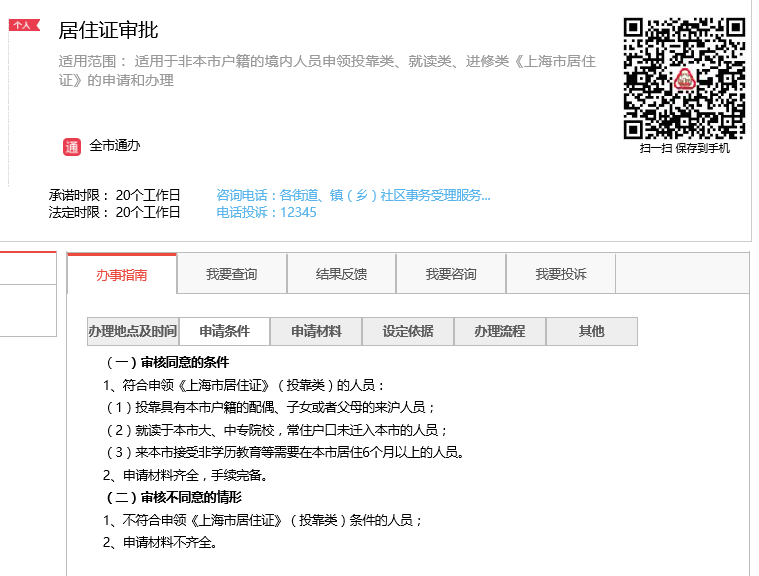Go to the 结果反馈 tab
Viewport: 759px width, 576px height.
coord(341,274)
